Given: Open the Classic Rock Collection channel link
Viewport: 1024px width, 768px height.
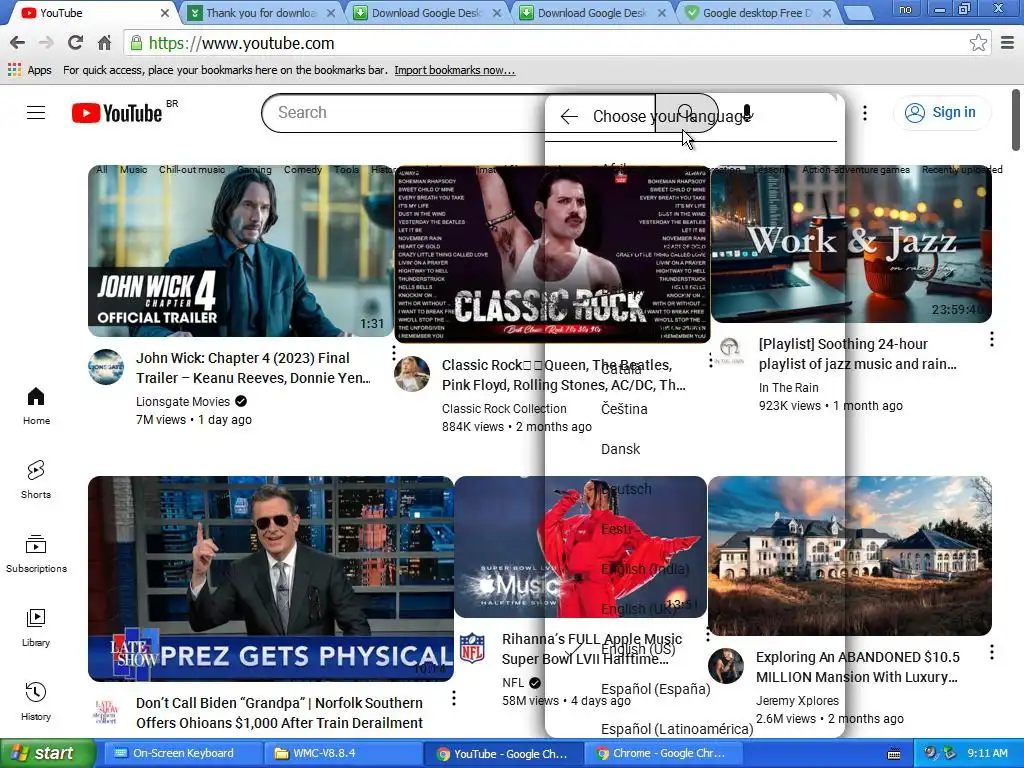Looking at the screenshot, I should click(504, 409).
